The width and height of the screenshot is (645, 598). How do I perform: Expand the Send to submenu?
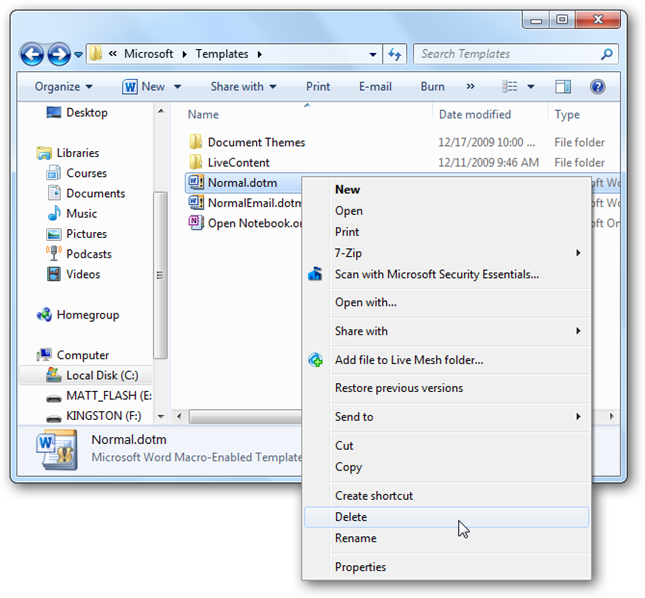click(446, 417)
